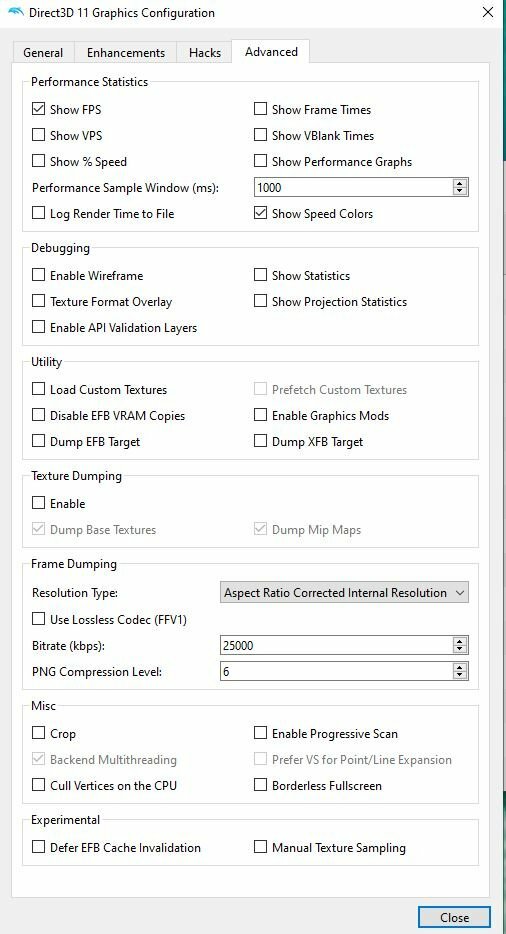Enable Defer EFB Cache Invalidation
The height and width of the screenshot is (934, 506).
pos(39,847)
